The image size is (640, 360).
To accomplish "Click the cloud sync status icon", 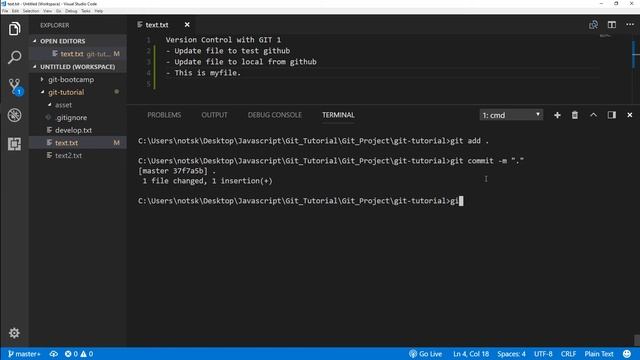I will pyautogui.click(x=53, y=354).
